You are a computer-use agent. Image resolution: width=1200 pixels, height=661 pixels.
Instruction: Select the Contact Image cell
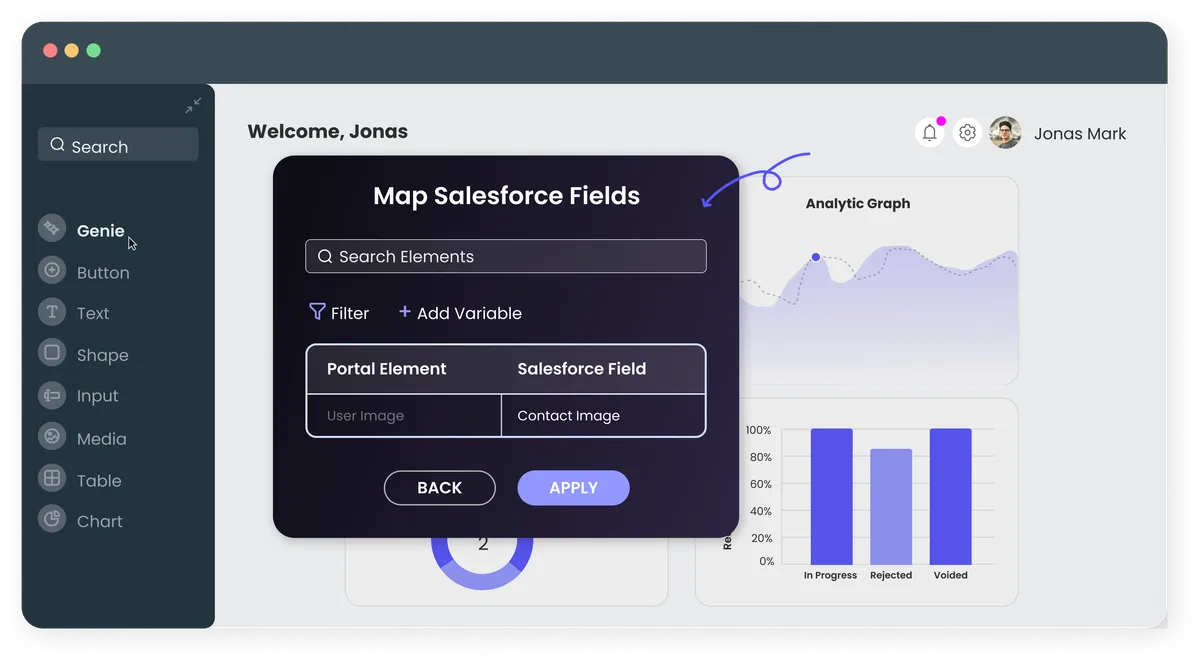pyautogui.click(x=604, y=415)
